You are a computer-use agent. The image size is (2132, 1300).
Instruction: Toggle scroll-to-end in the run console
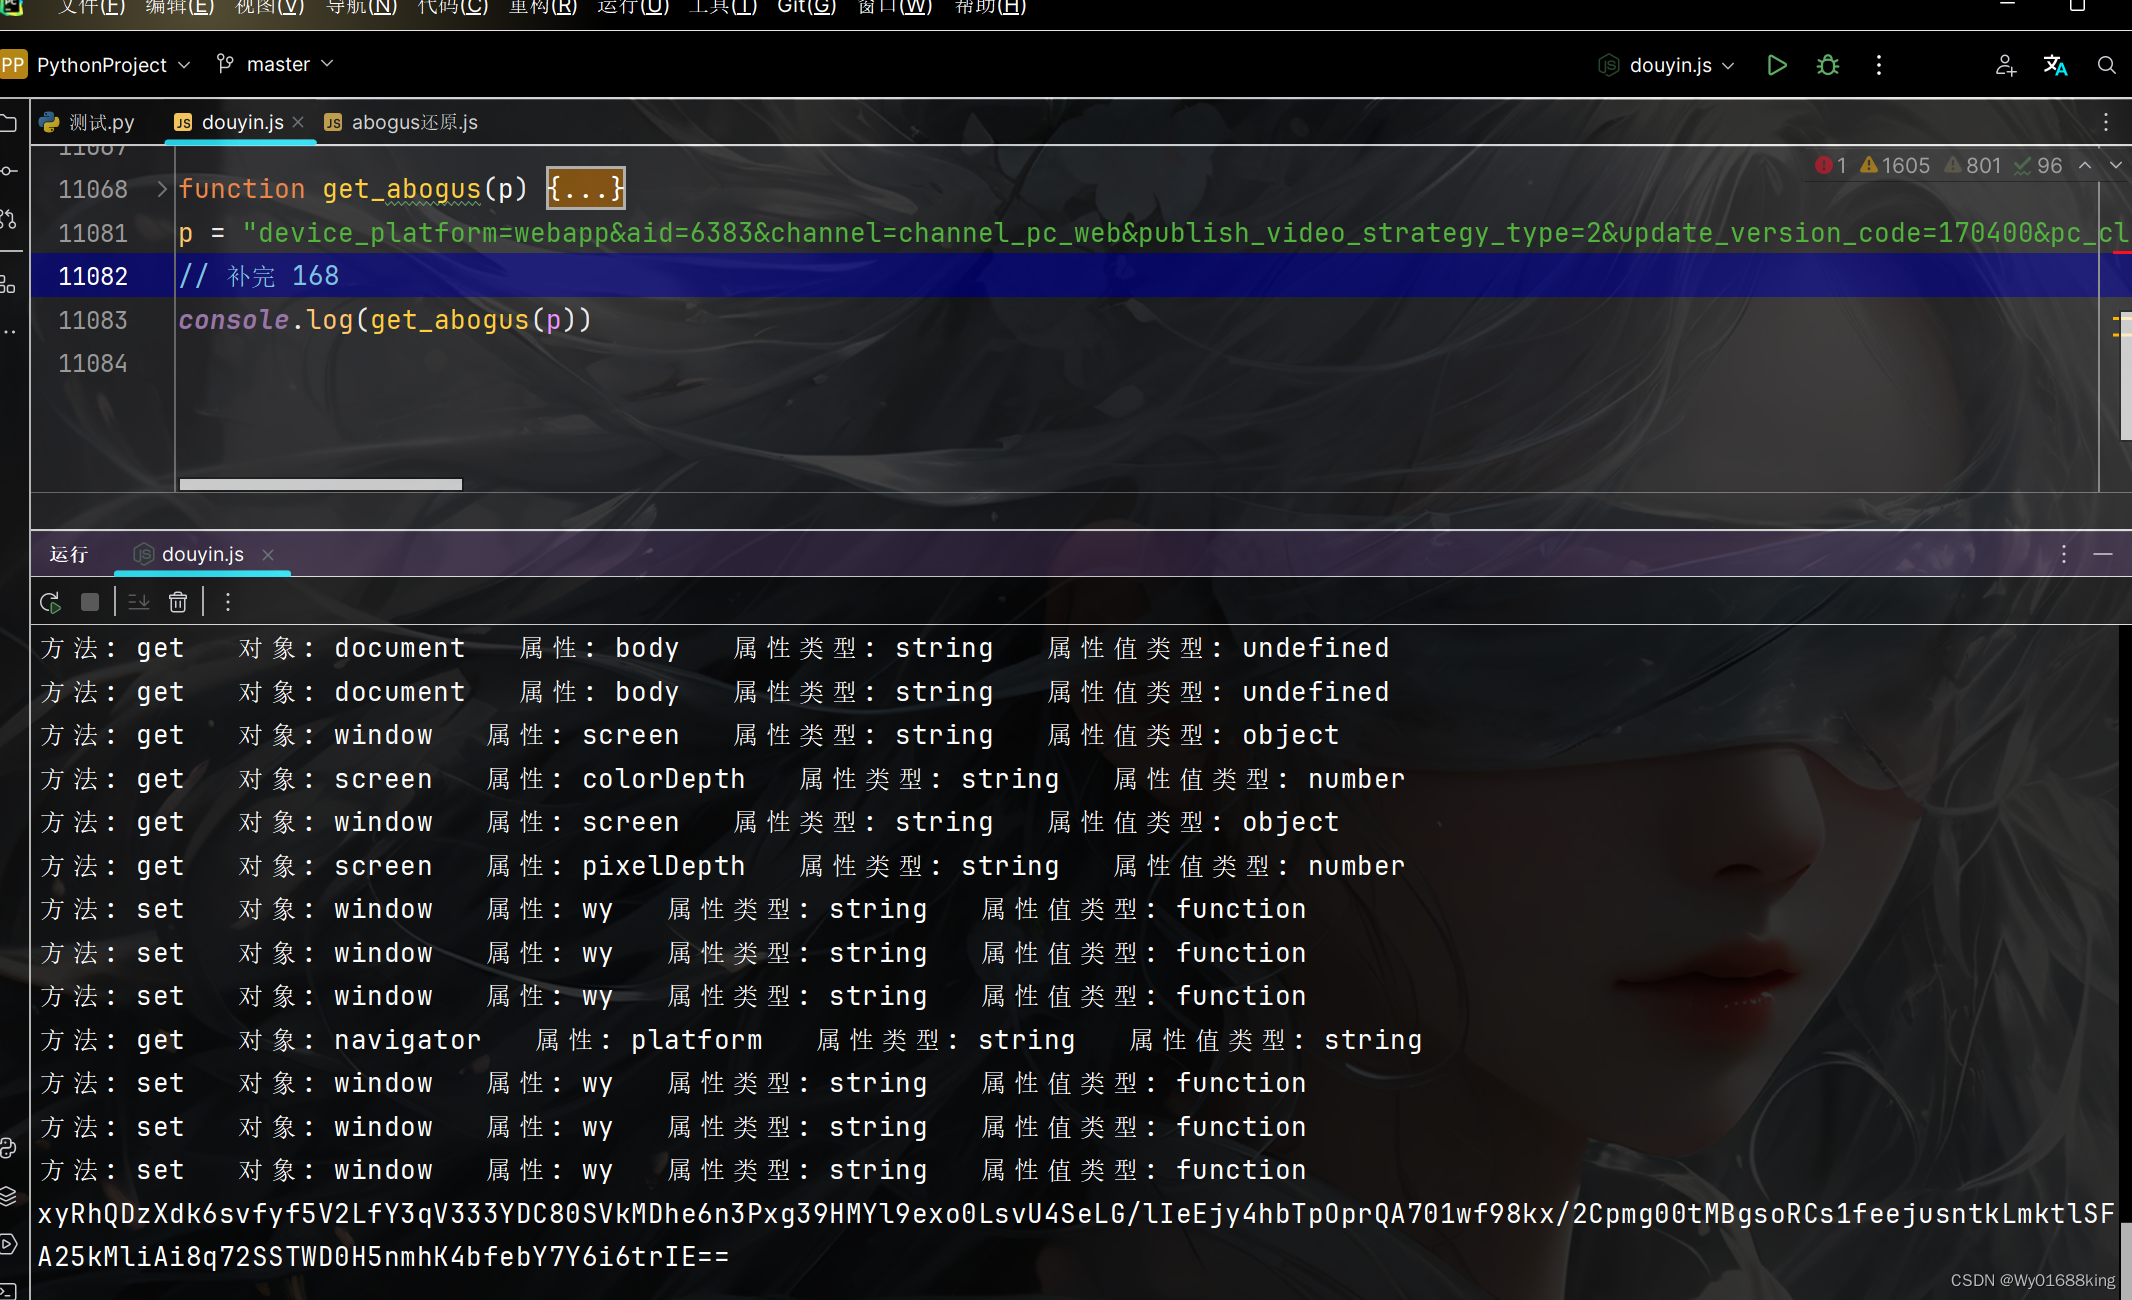click(x=138, y=602)
